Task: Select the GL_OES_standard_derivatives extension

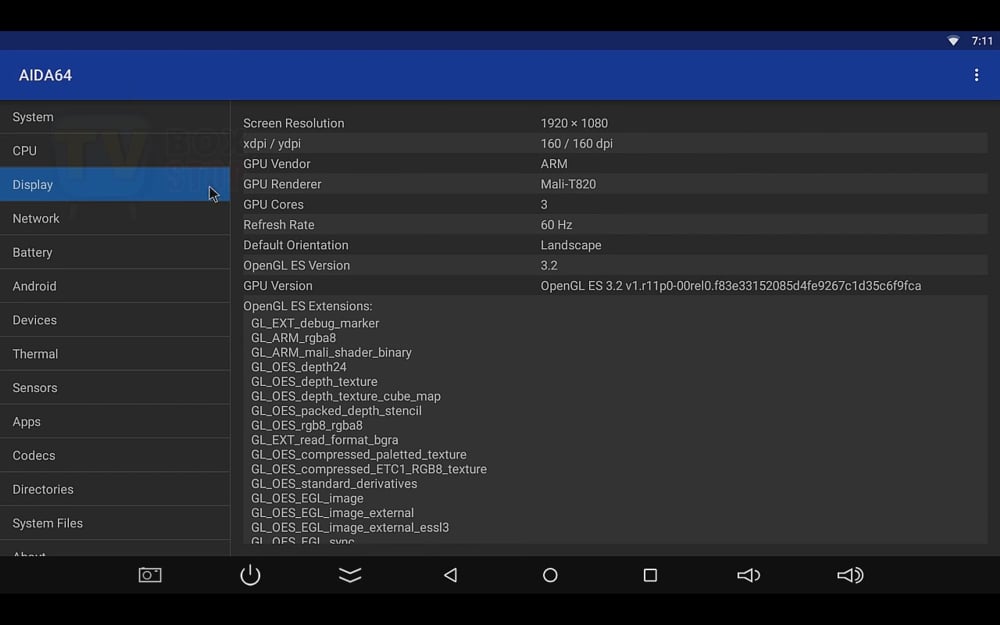Action: click(x=334, y=484)
